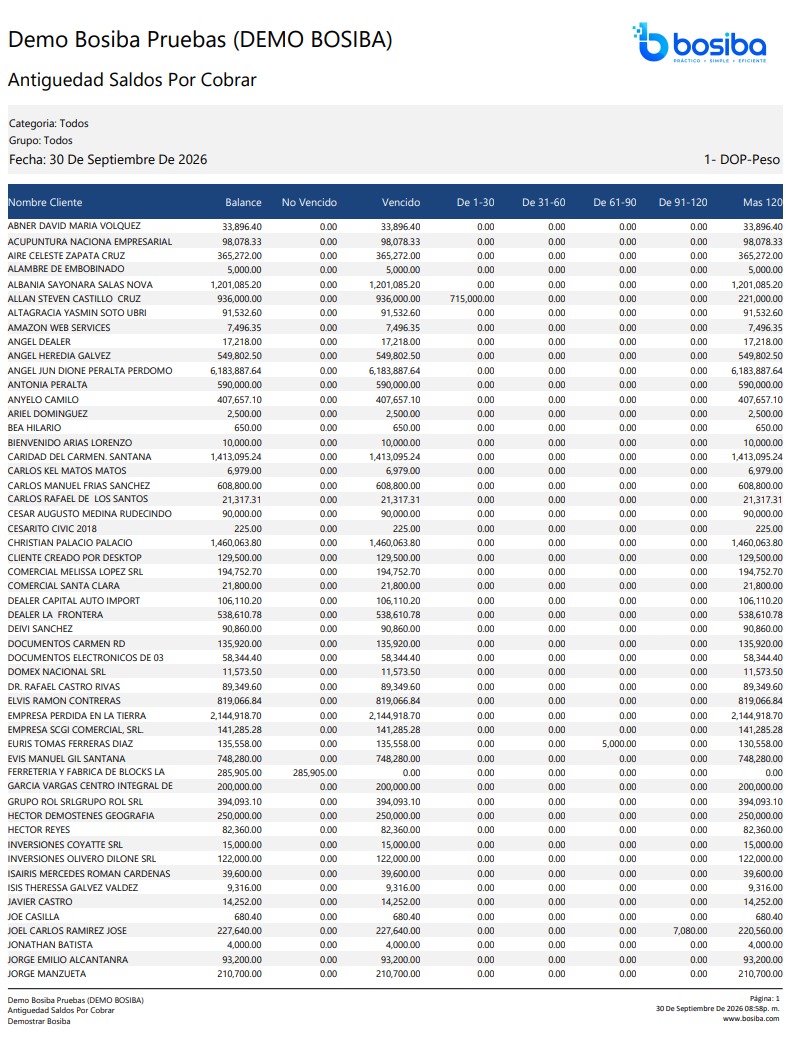Viewport: 799px width, 1043px height.
Task: Select the 'Balance' column header
Action: click(243, 202)
